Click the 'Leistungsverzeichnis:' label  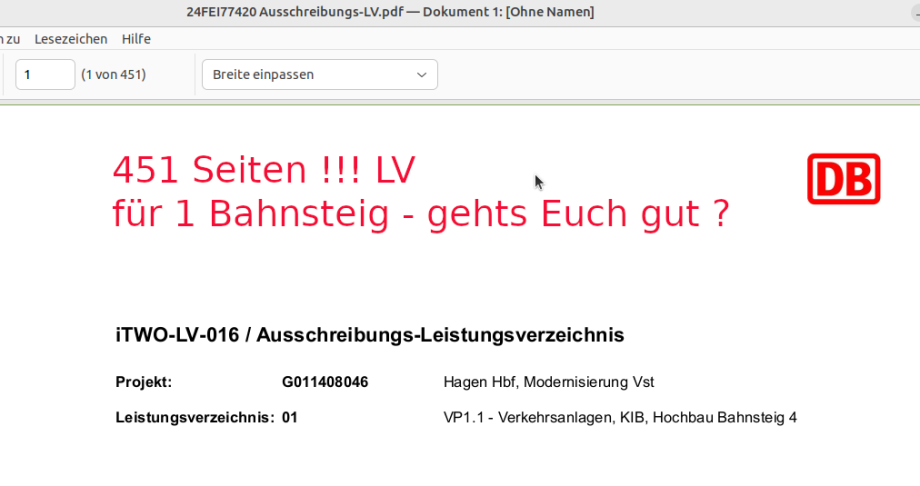point(194,418)
